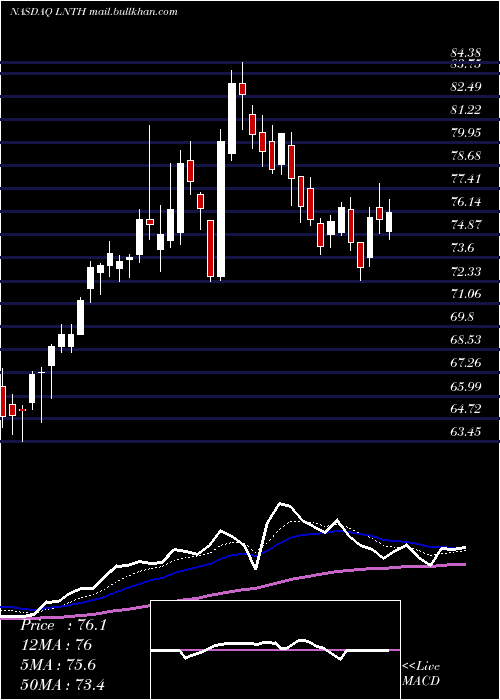This screenshot has height=700, width=500.
Task: Select the 73.6 price axis label
Action: [463, 248]
